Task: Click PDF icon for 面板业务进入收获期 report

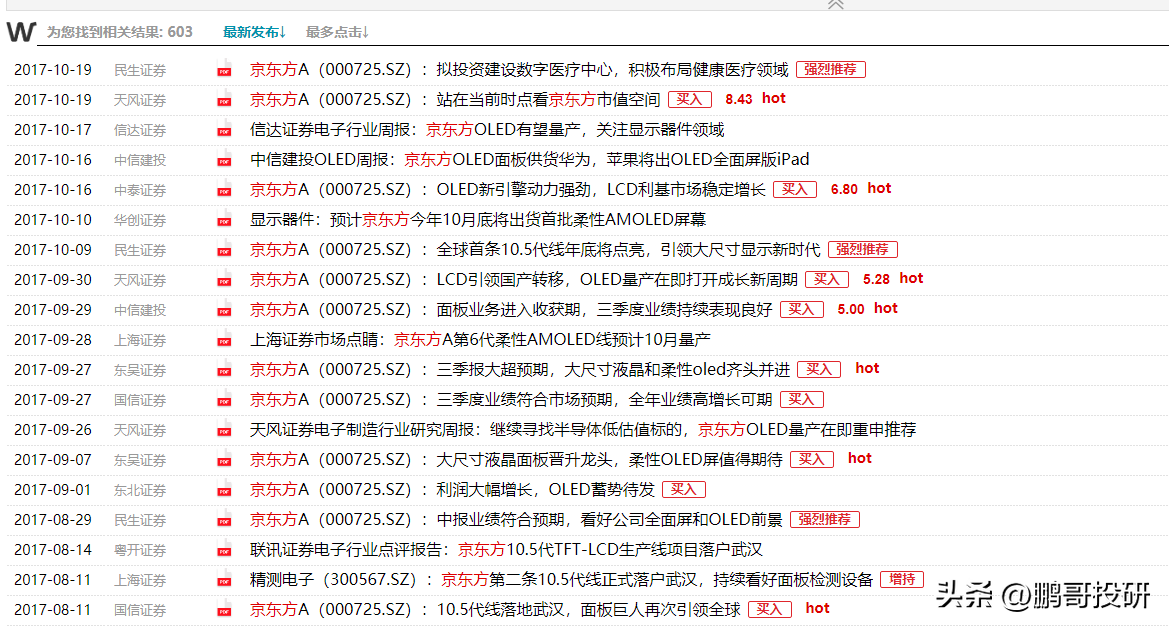Action: (224, 310)
